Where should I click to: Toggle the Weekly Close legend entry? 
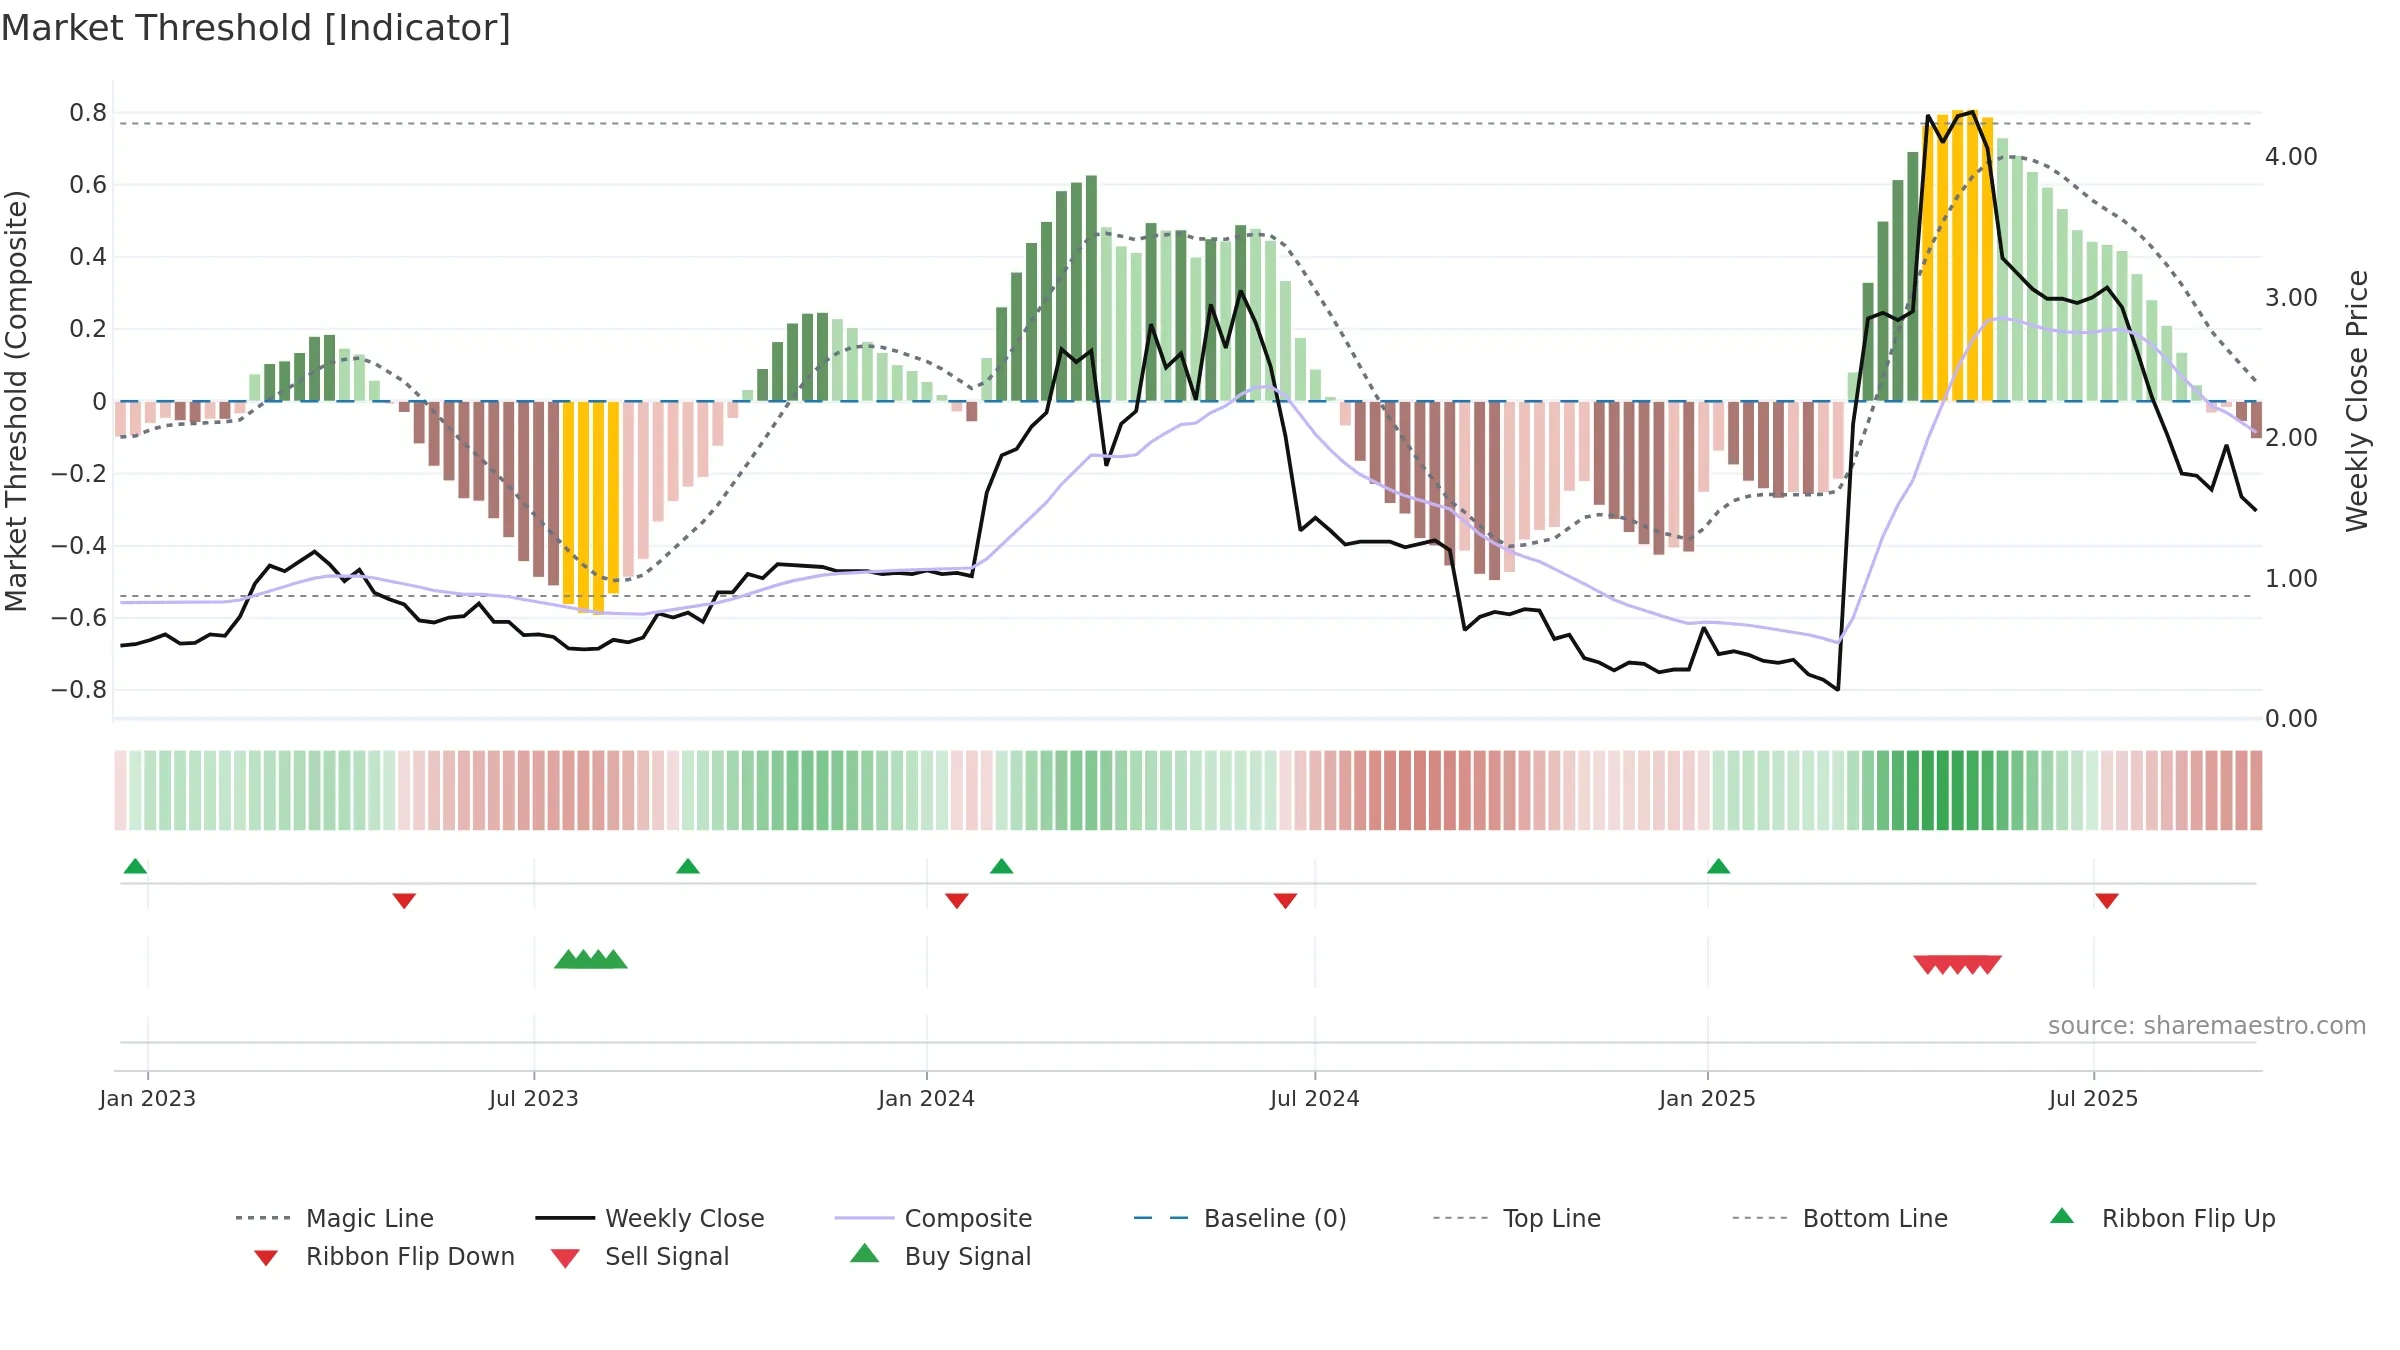(650, 1218)
